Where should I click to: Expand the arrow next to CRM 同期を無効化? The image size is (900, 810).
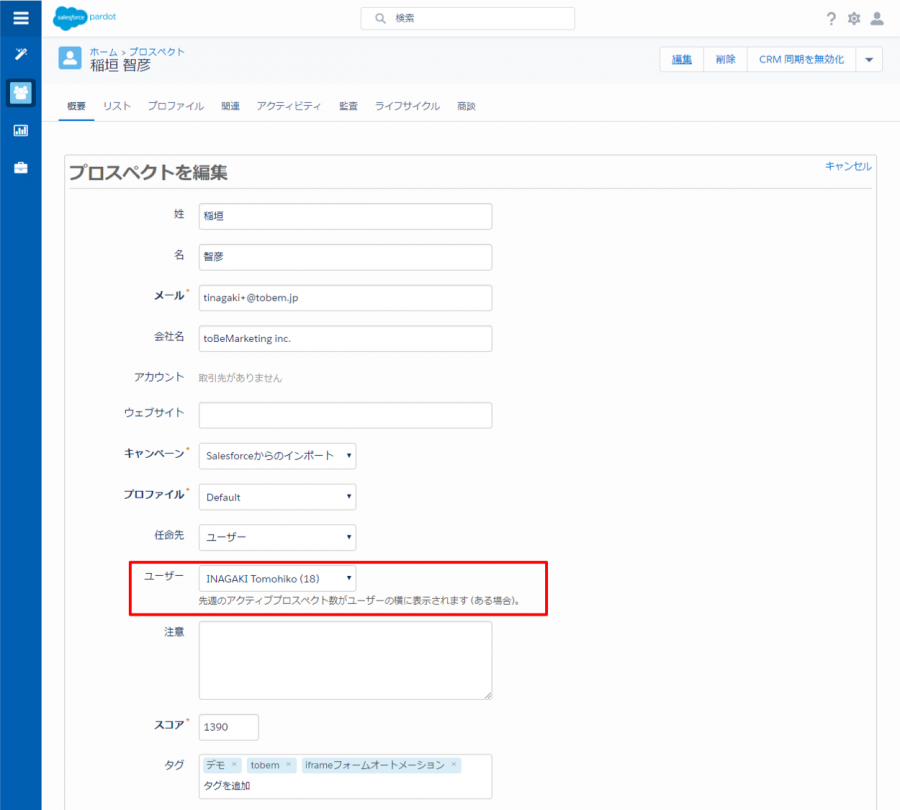pyautogui.click(x=868, y=60)
